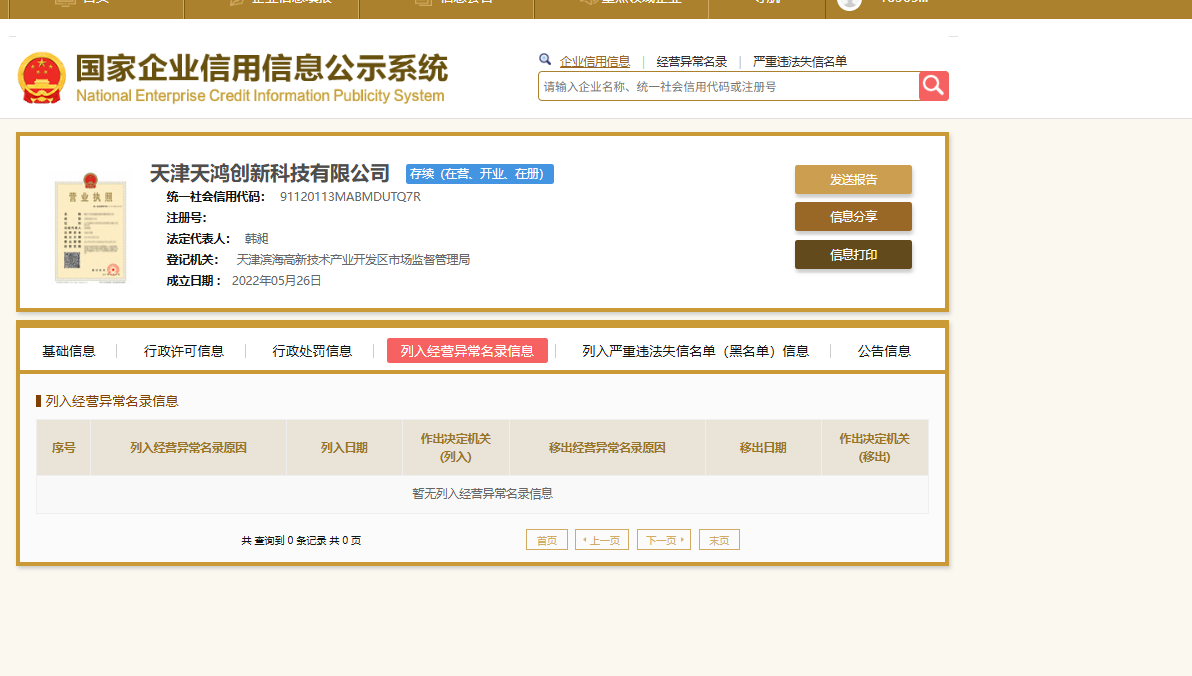Click the registration authority 天津滨海高新技术产业开发区市场监督管理局
The image size is (1192, 676).
pyautogui.click(x=353, y=260)
